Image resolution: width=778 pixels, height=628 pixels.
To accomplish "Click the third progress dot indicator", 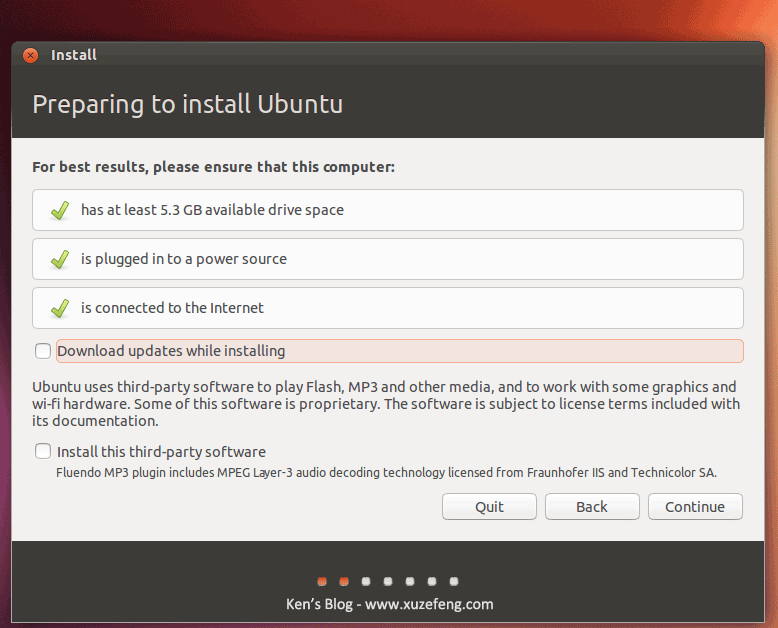I will [x=366, y=580].
